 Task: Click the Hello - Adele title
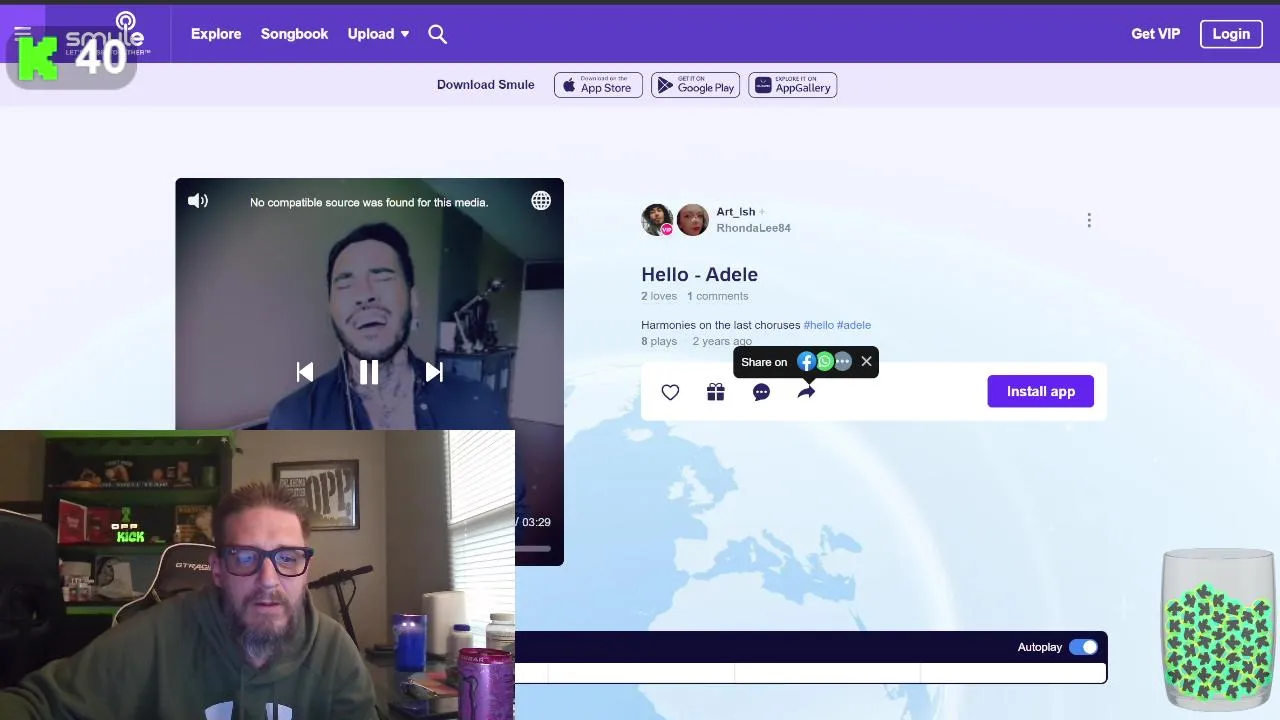(699, 274)
